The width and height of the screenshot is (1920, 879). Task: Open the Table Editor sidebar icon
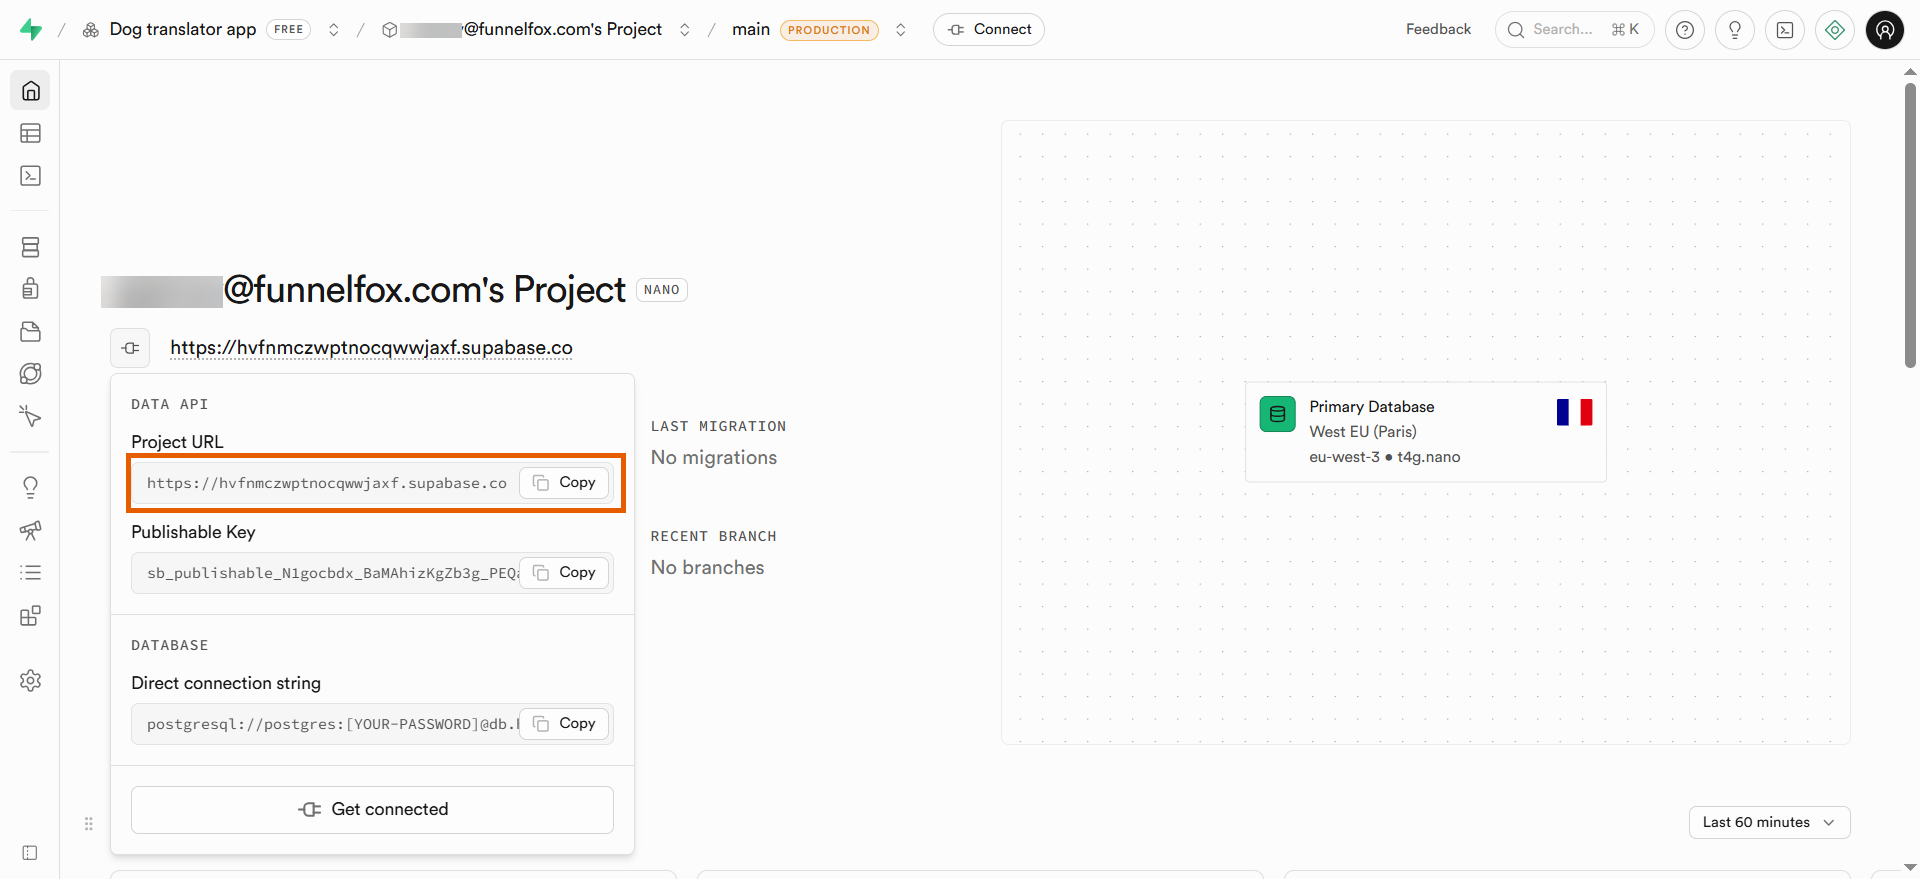(x=31, y=133)
